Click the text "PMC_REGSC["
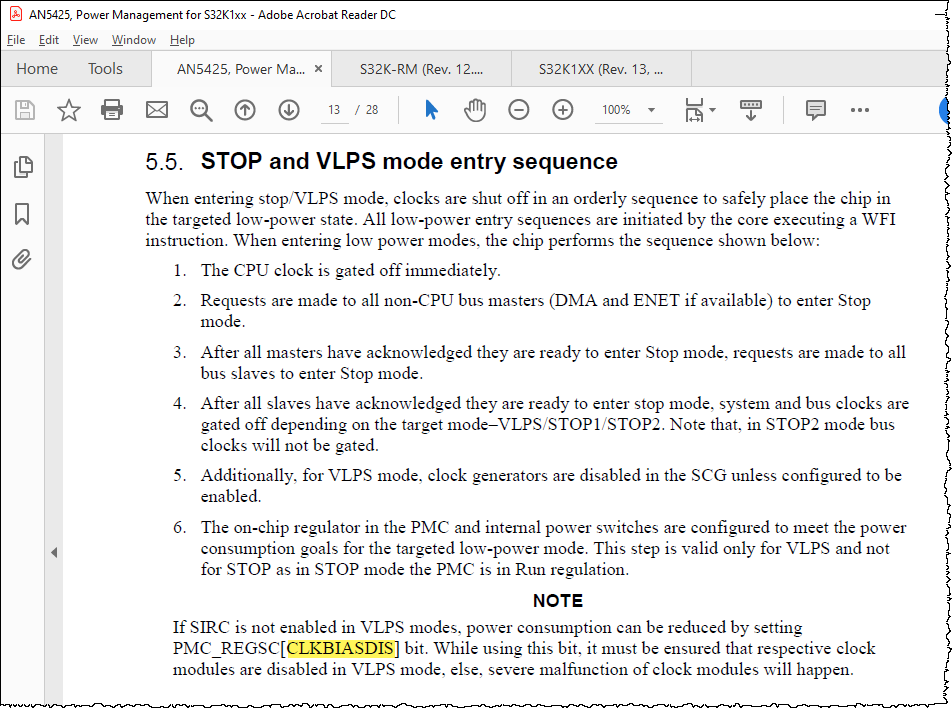952x710 pixels. coord(230,649)
